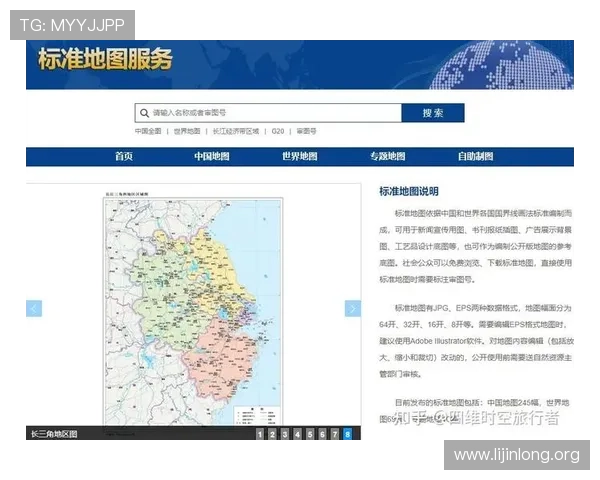The height and width of the screenshot is (480, 600).
Task: Open the 审图号 quick link
Action: [307, 131]
